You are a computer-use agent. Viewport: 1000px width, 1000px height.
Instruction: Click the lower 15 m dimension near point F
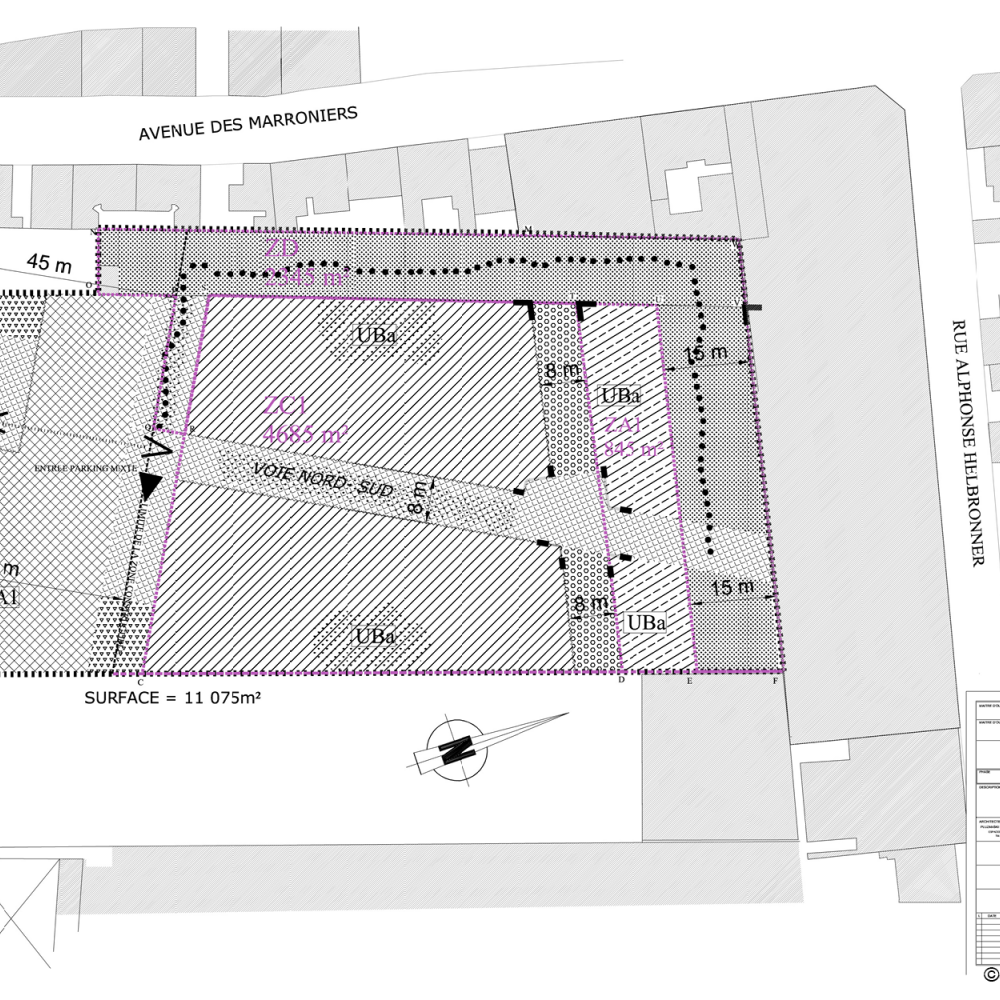[x=731, y=587]
